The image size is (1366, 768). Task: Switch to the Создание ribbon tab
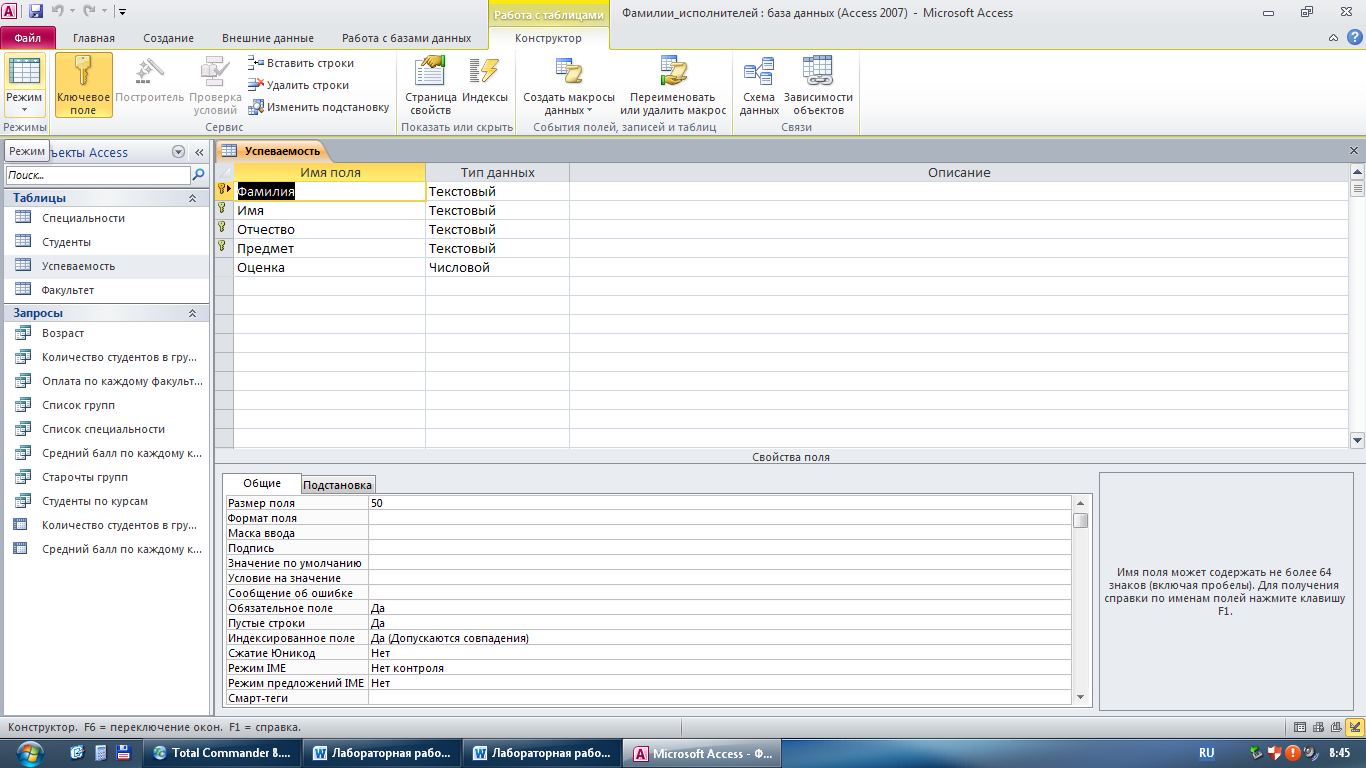tap(168, 38)
